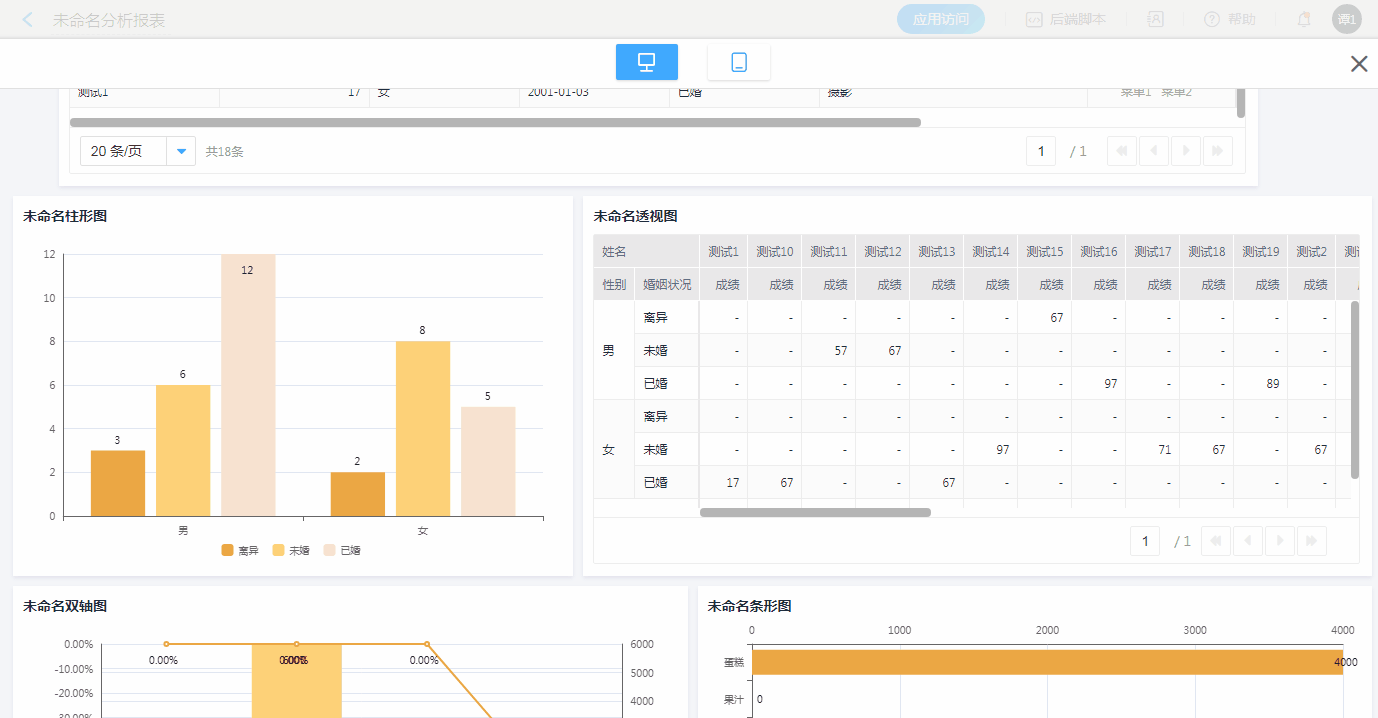Click the 已婚 bar labeled 12

click(248, 385)
